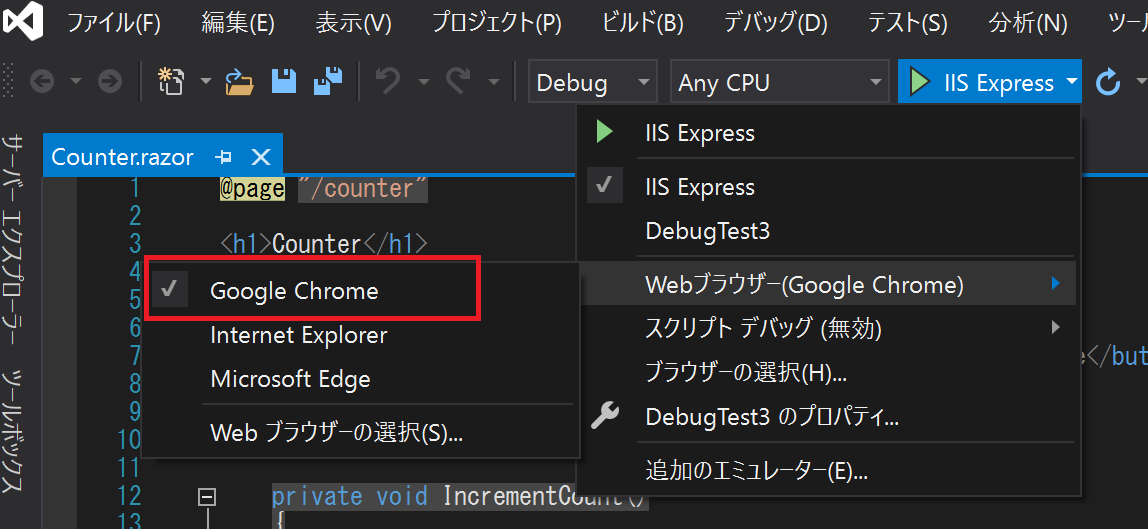Open Web ブラウザーの選択(S)... dialog
This screenshot has height=529, width=1148.
tap(362, 433)
